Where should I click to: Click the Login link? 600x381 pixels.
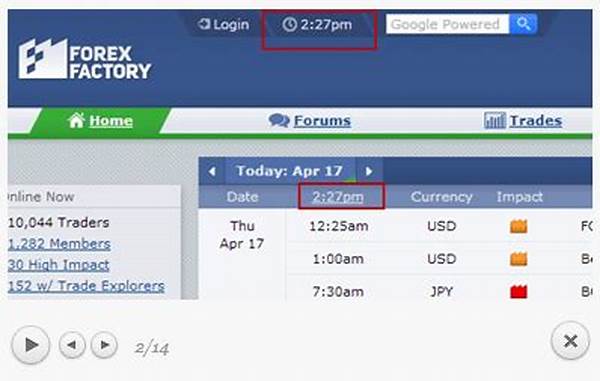click(x=223, y=24)
